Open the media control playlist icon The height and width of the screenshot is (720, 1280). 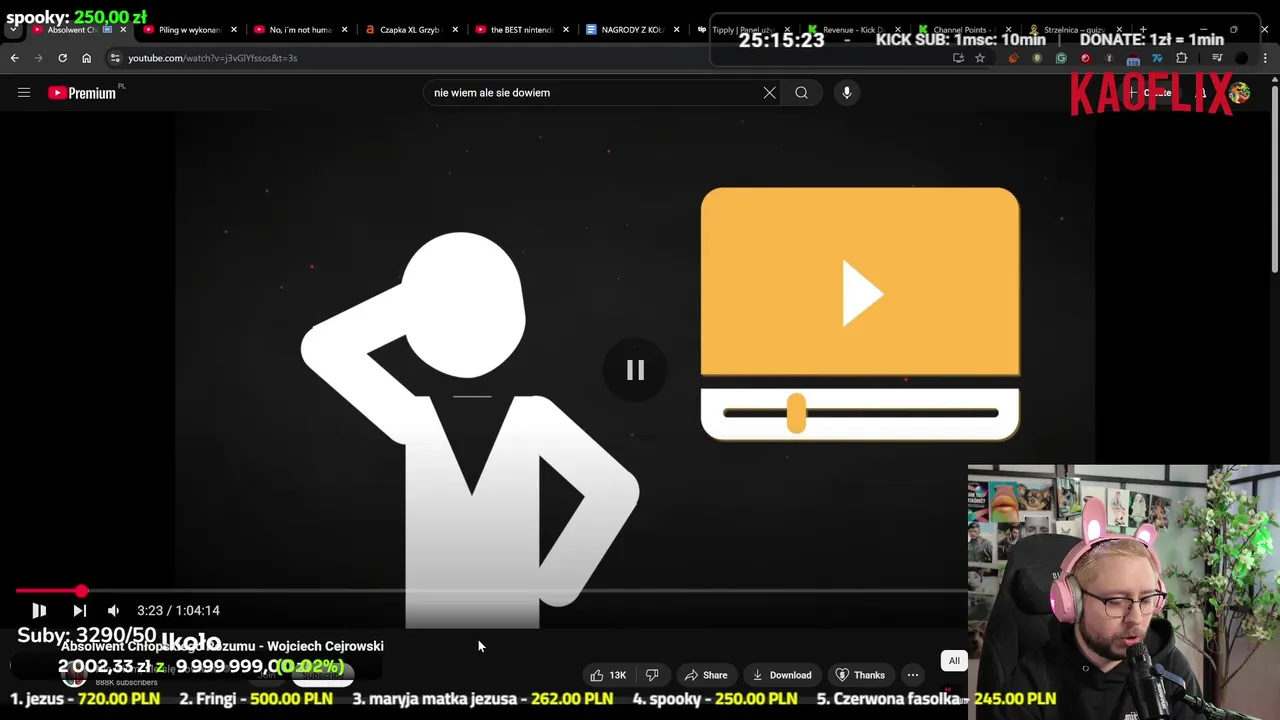pos(1217,58)
